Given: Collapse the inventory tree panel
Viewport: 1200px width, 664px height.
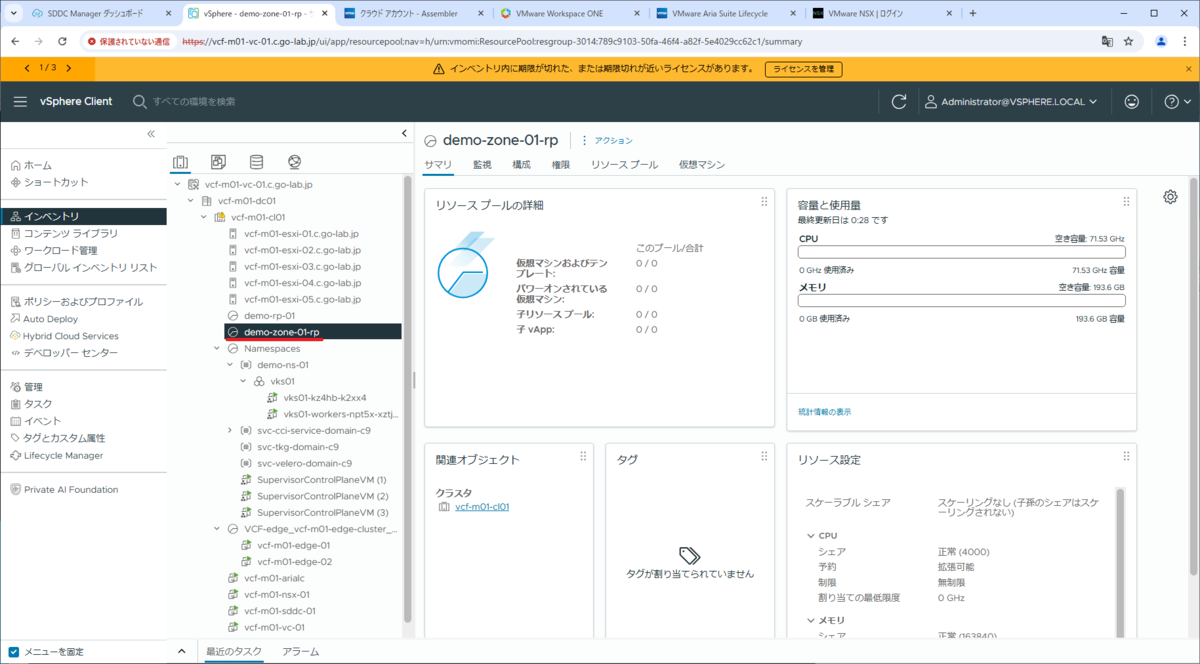Looking at the screenshot, I should 404,133.
